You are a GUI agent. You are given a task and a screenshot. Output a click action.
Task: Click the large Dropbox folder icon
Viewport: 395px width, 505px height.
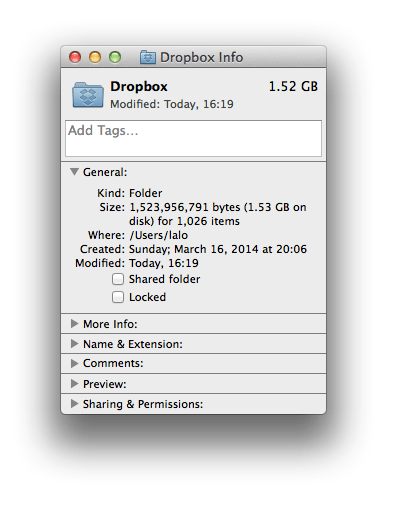[x=88, y=95]
